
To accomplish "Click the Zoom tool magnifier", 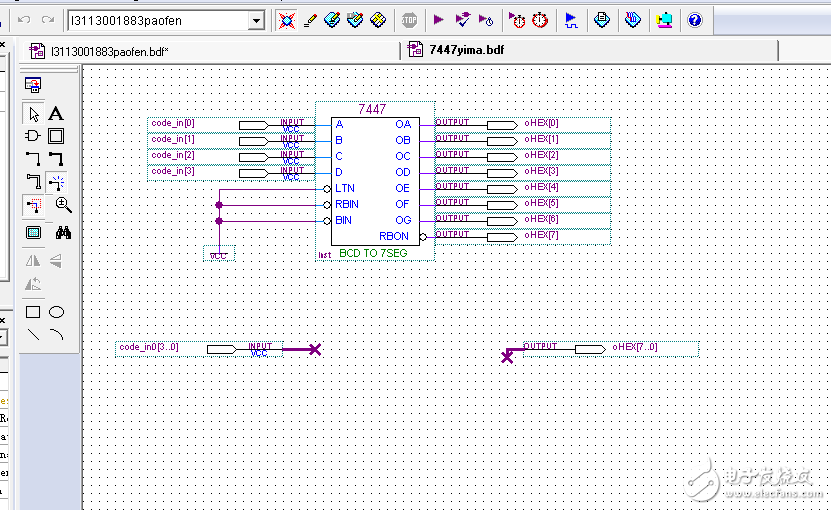I will (63, 205).
